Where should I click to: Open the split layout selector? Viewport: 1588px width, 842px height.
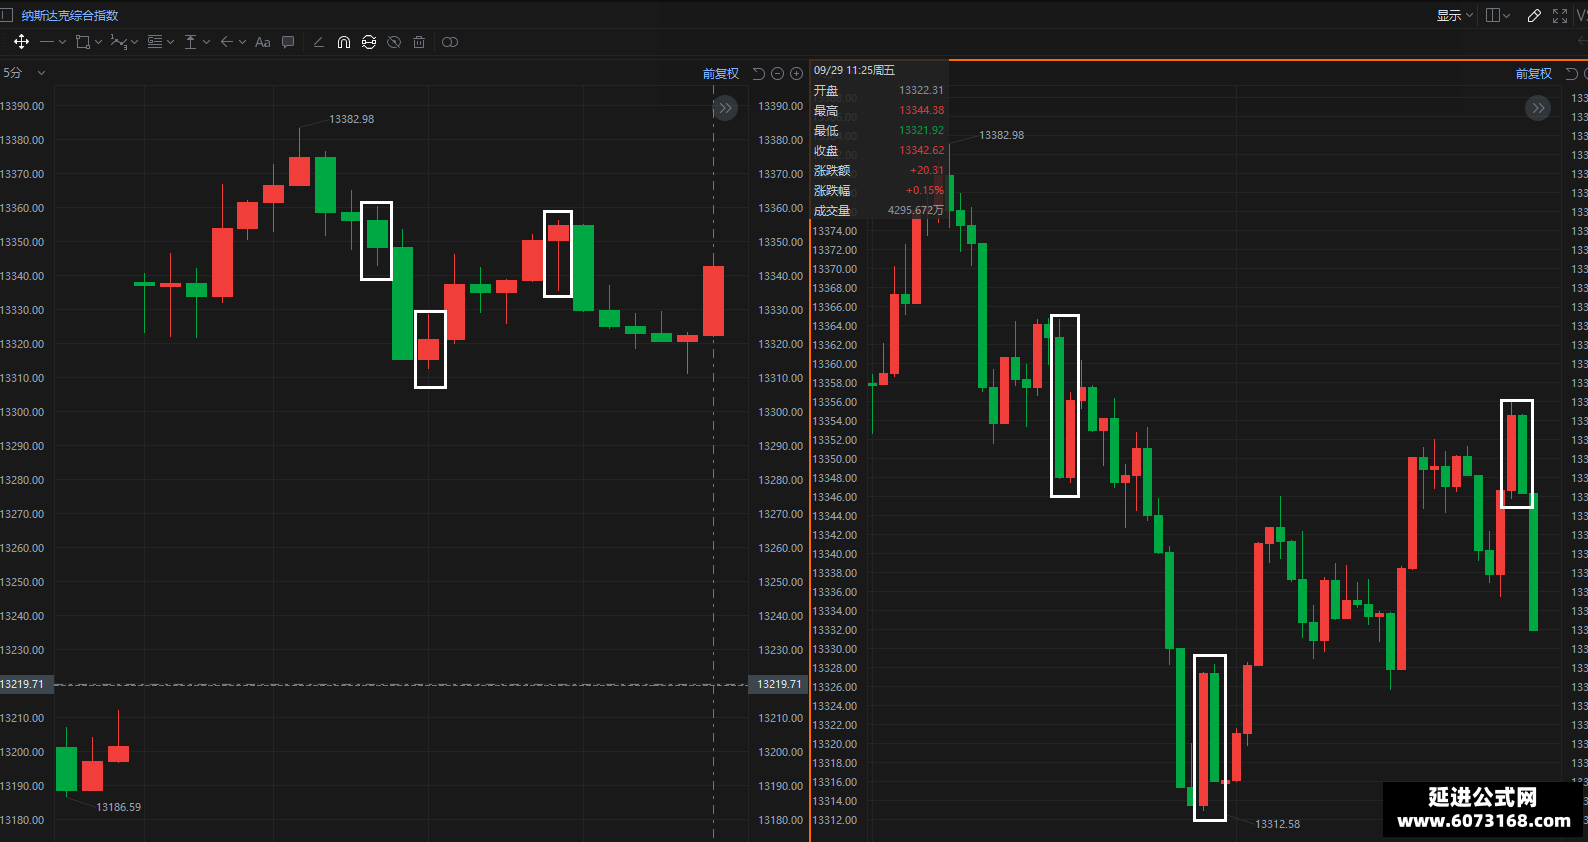click(x=1498, y=15)
